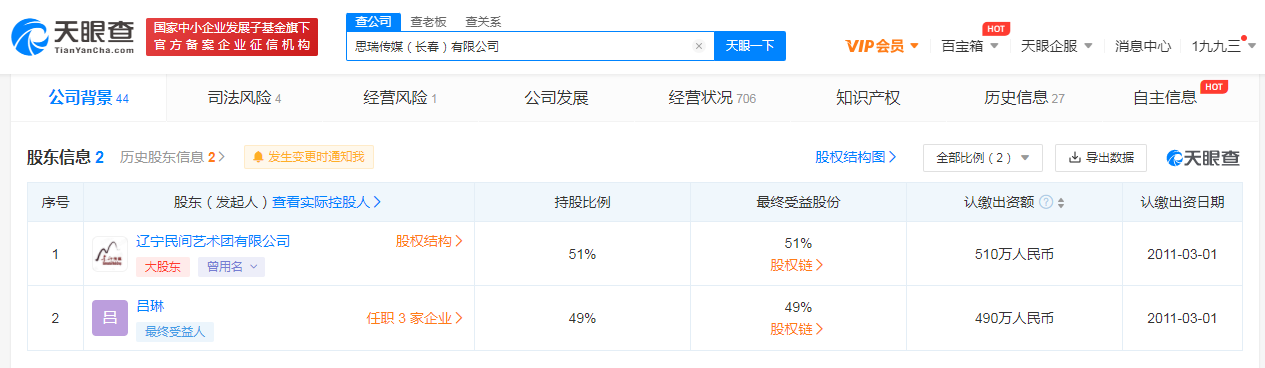The height and width of the screenshot is (368, 1265).
Task: Select the 知识产权 tab
Action: point(868,98)
